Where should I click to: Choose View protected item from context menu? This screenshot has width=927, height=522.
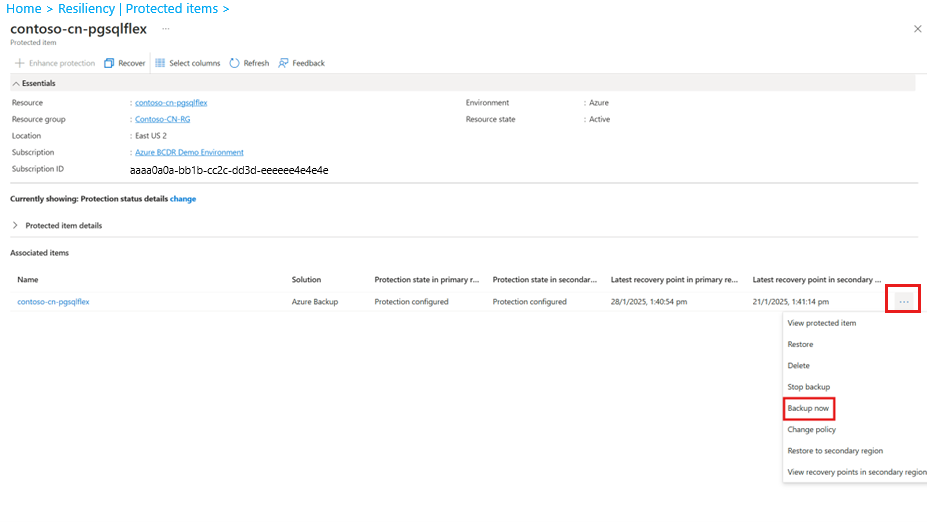821,323
